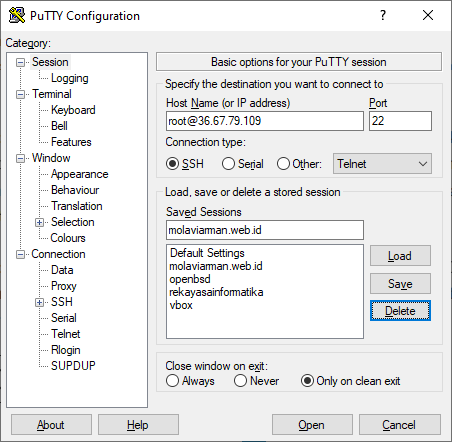Click the Load session button
This screenshot has width=452, height=442.
coord(400,256)
